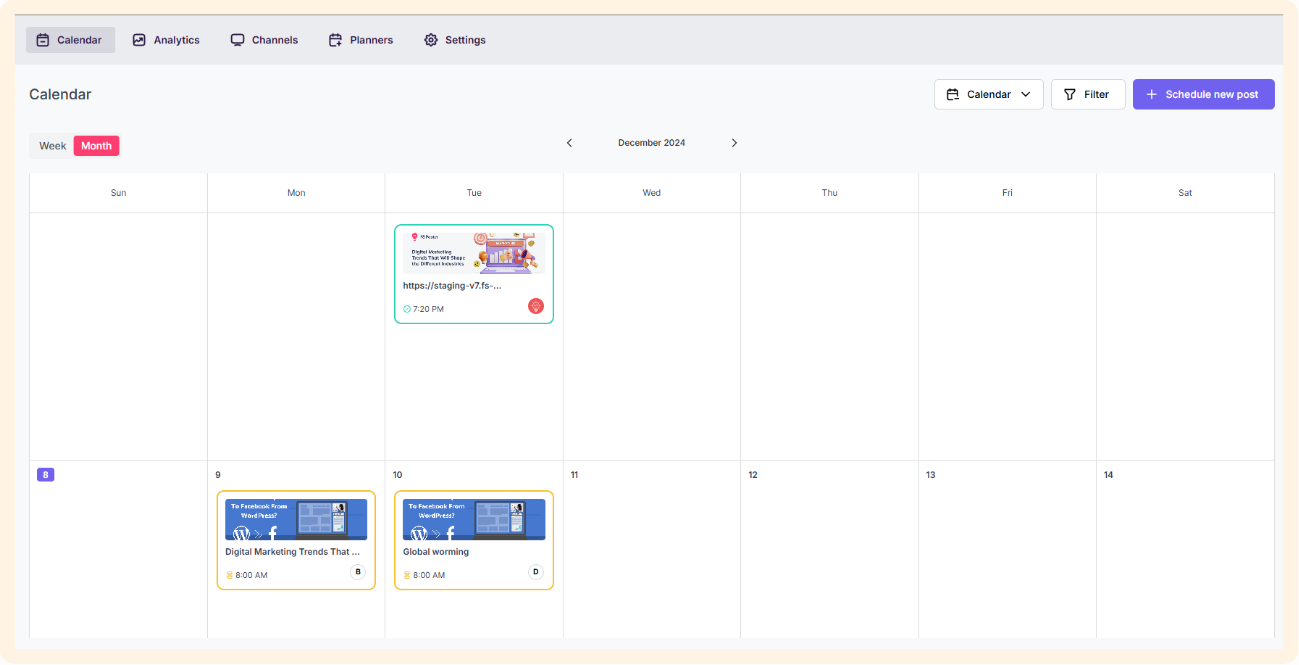Click the Wed column header
Image resolution: width=1299 pixels, height=665 pixels.
pyautogui.click(x=652, y=193)
